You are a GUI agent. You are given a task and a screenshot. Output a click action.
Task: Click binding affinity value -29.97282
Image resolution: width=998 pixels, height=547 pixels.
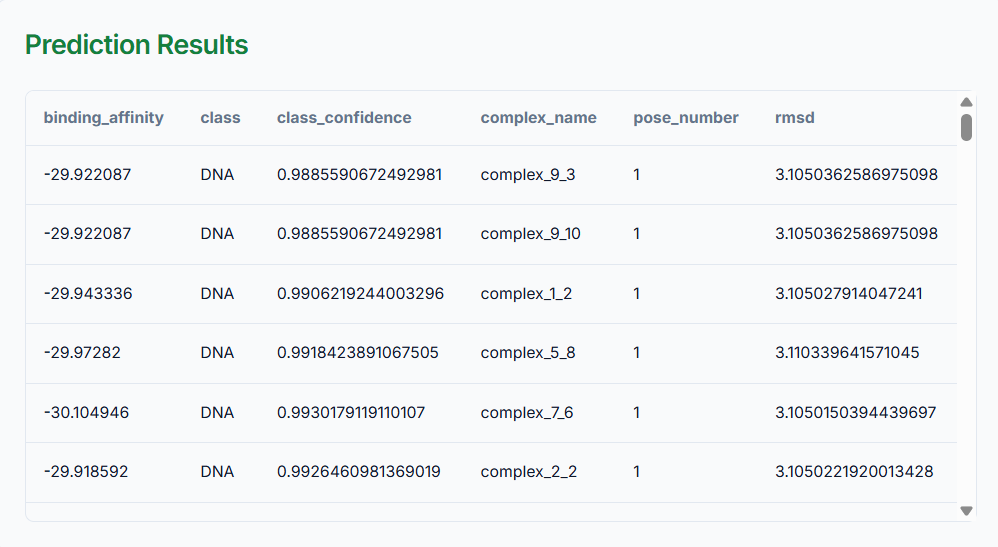pyautogui.click(x=82, y=353)
